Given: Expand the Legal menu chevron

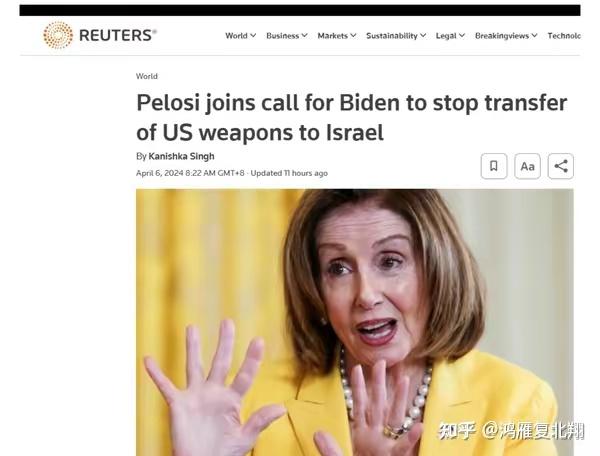Looking at the screenshot, I should click(x=462, y=36).
